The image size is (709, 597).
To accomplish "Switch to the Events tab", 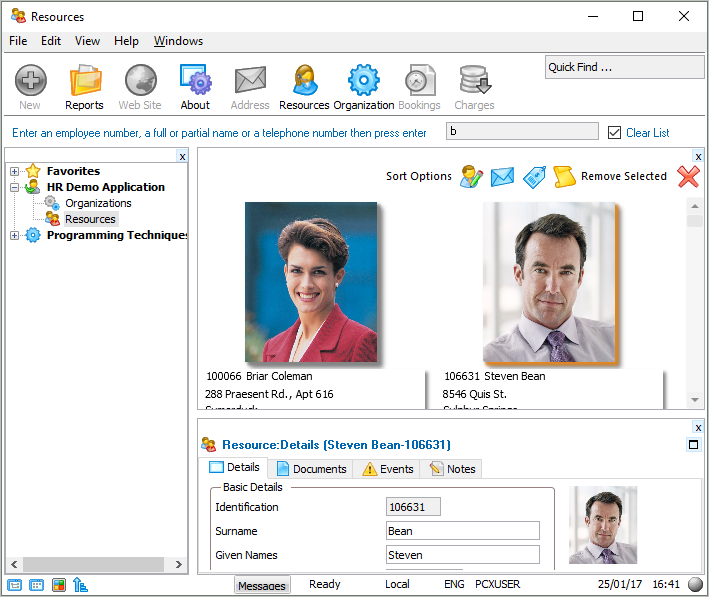I will pyautogui.click(x=388, y=469).
